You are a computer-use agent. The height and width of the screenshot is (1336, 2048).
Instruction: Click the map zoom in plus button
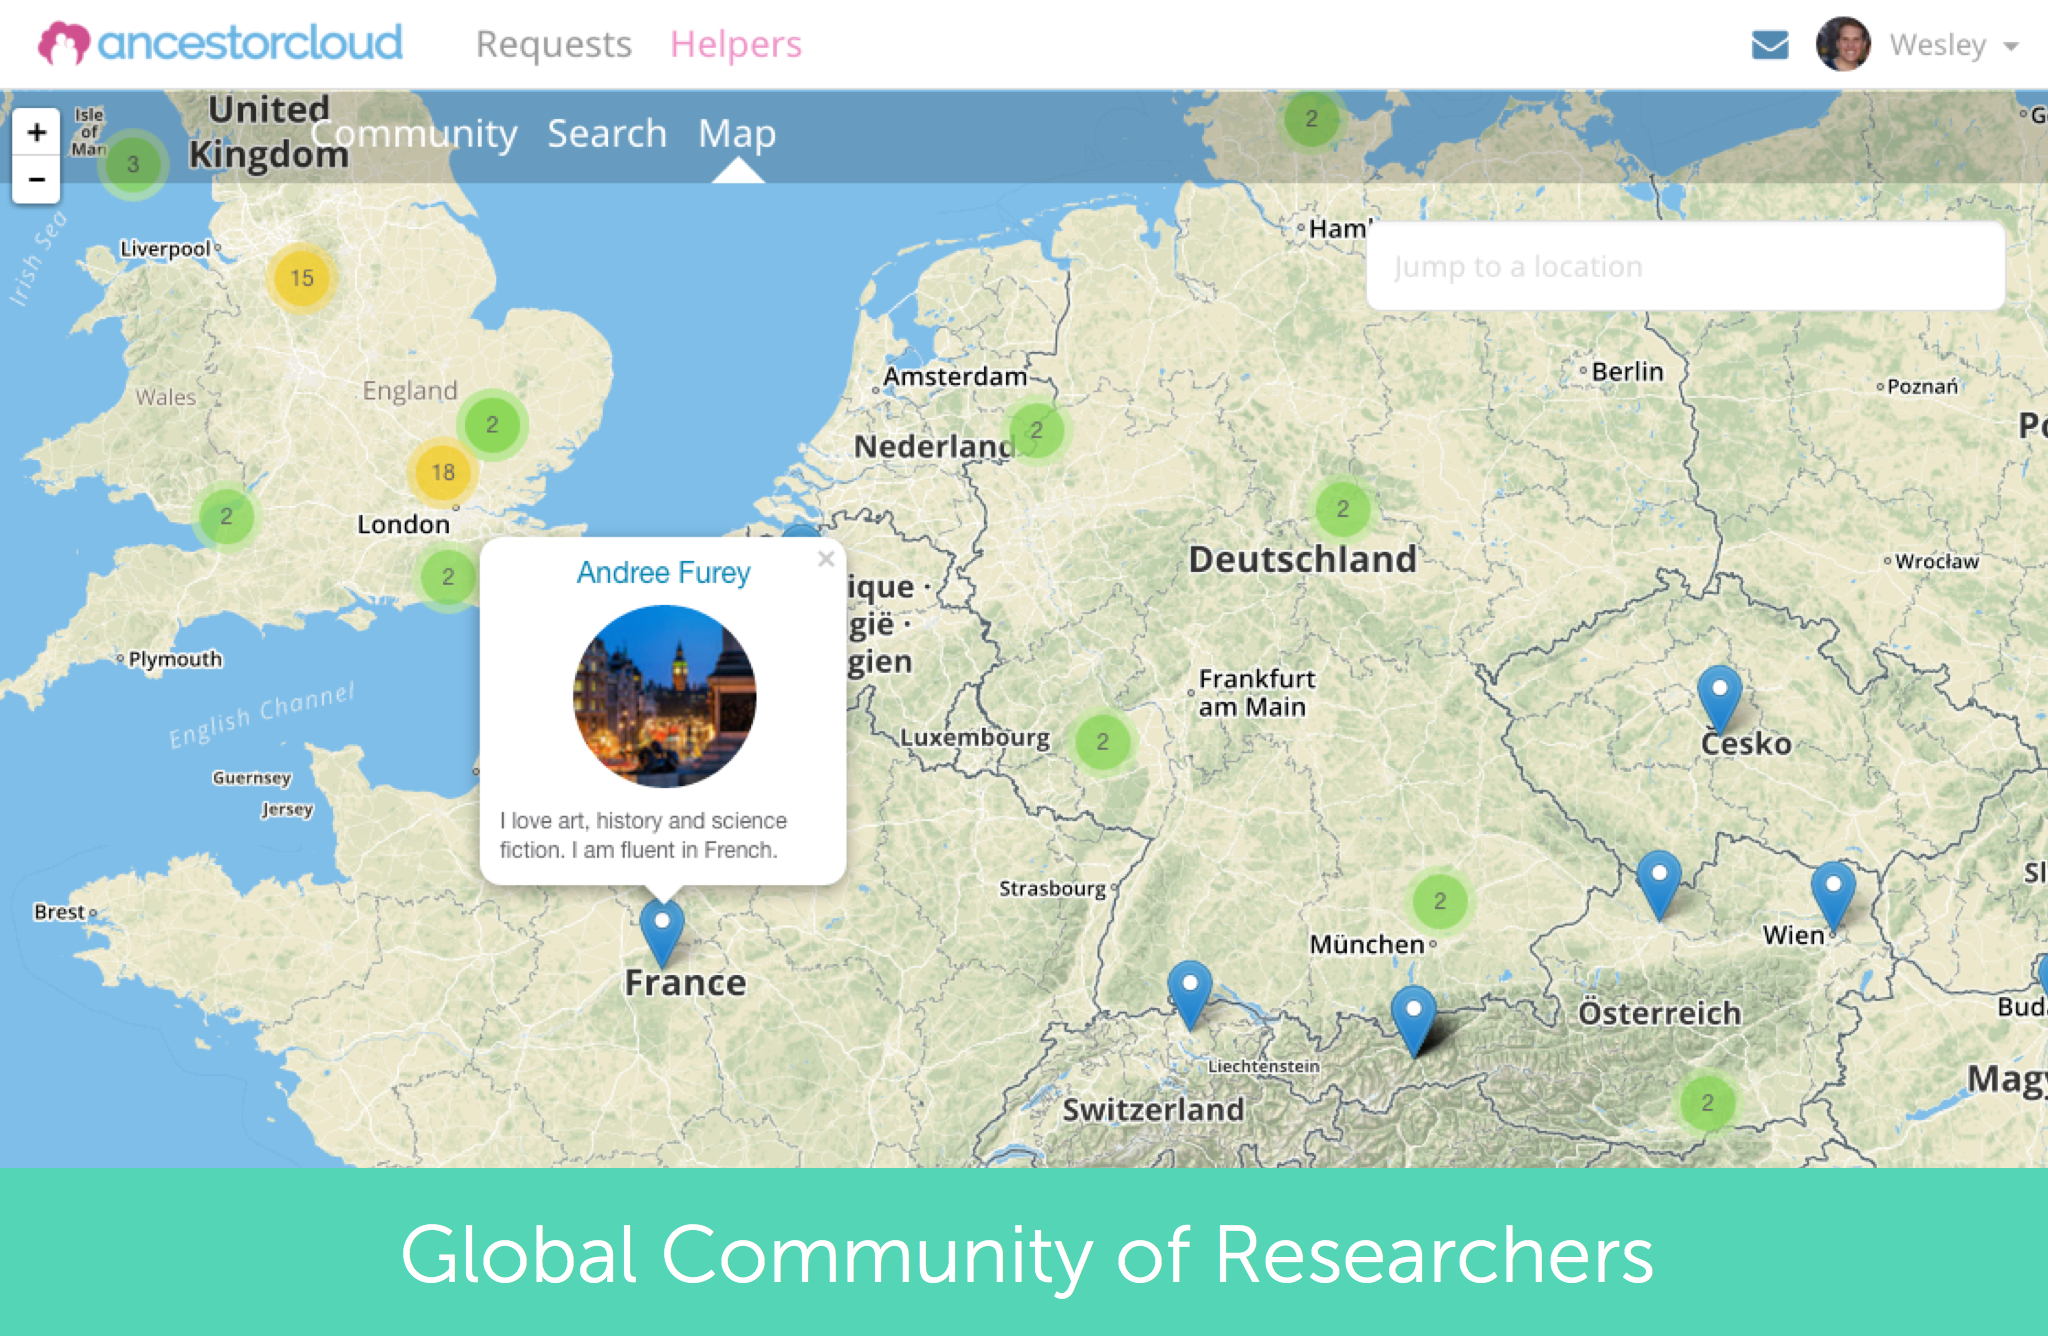[37, 133]
